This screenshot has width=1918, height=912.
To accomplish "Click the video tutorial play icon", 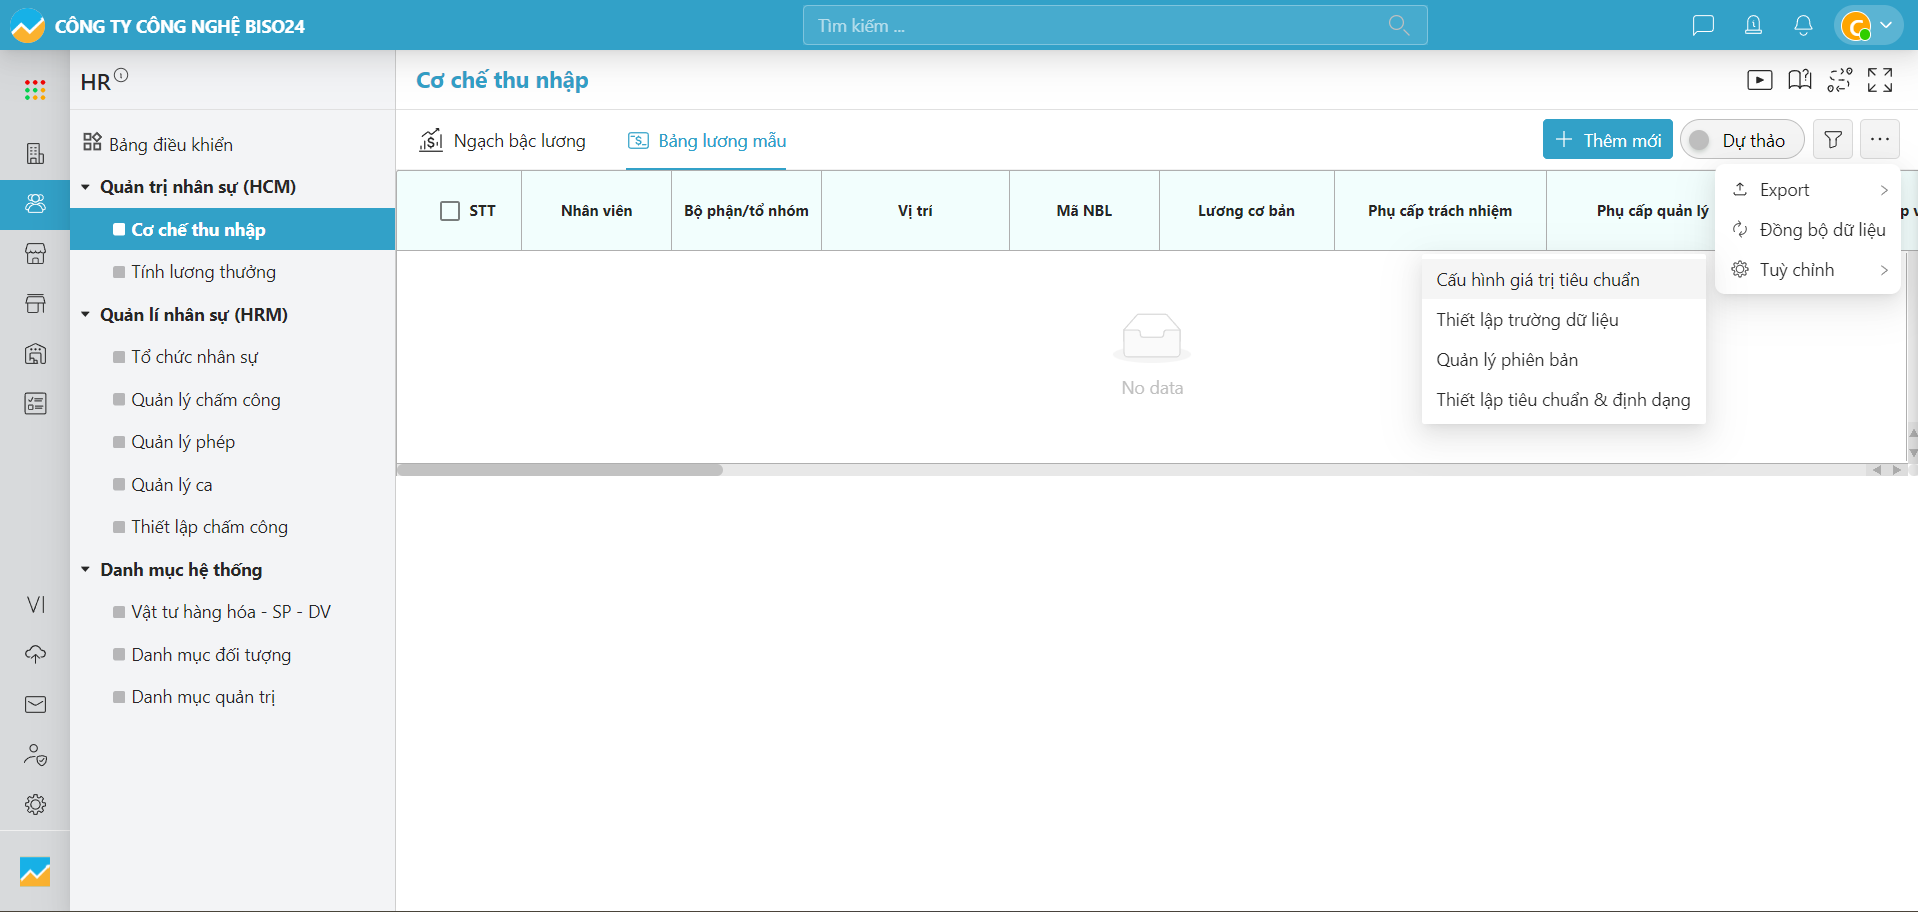I will click(x=1759, y=80).
